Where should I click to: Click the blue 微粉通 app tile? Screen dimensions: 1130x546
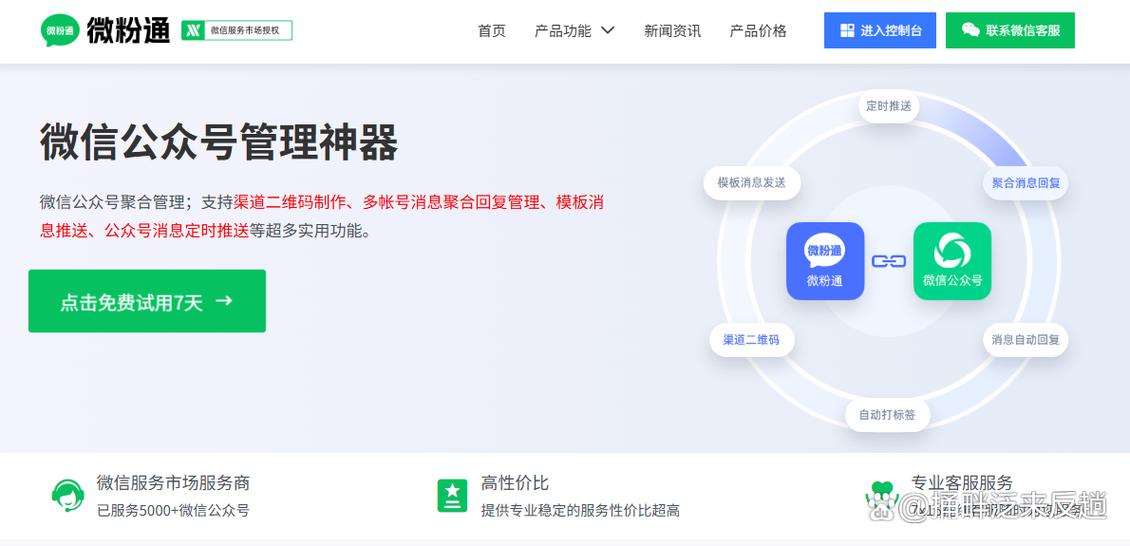click(x=825, y=261)
